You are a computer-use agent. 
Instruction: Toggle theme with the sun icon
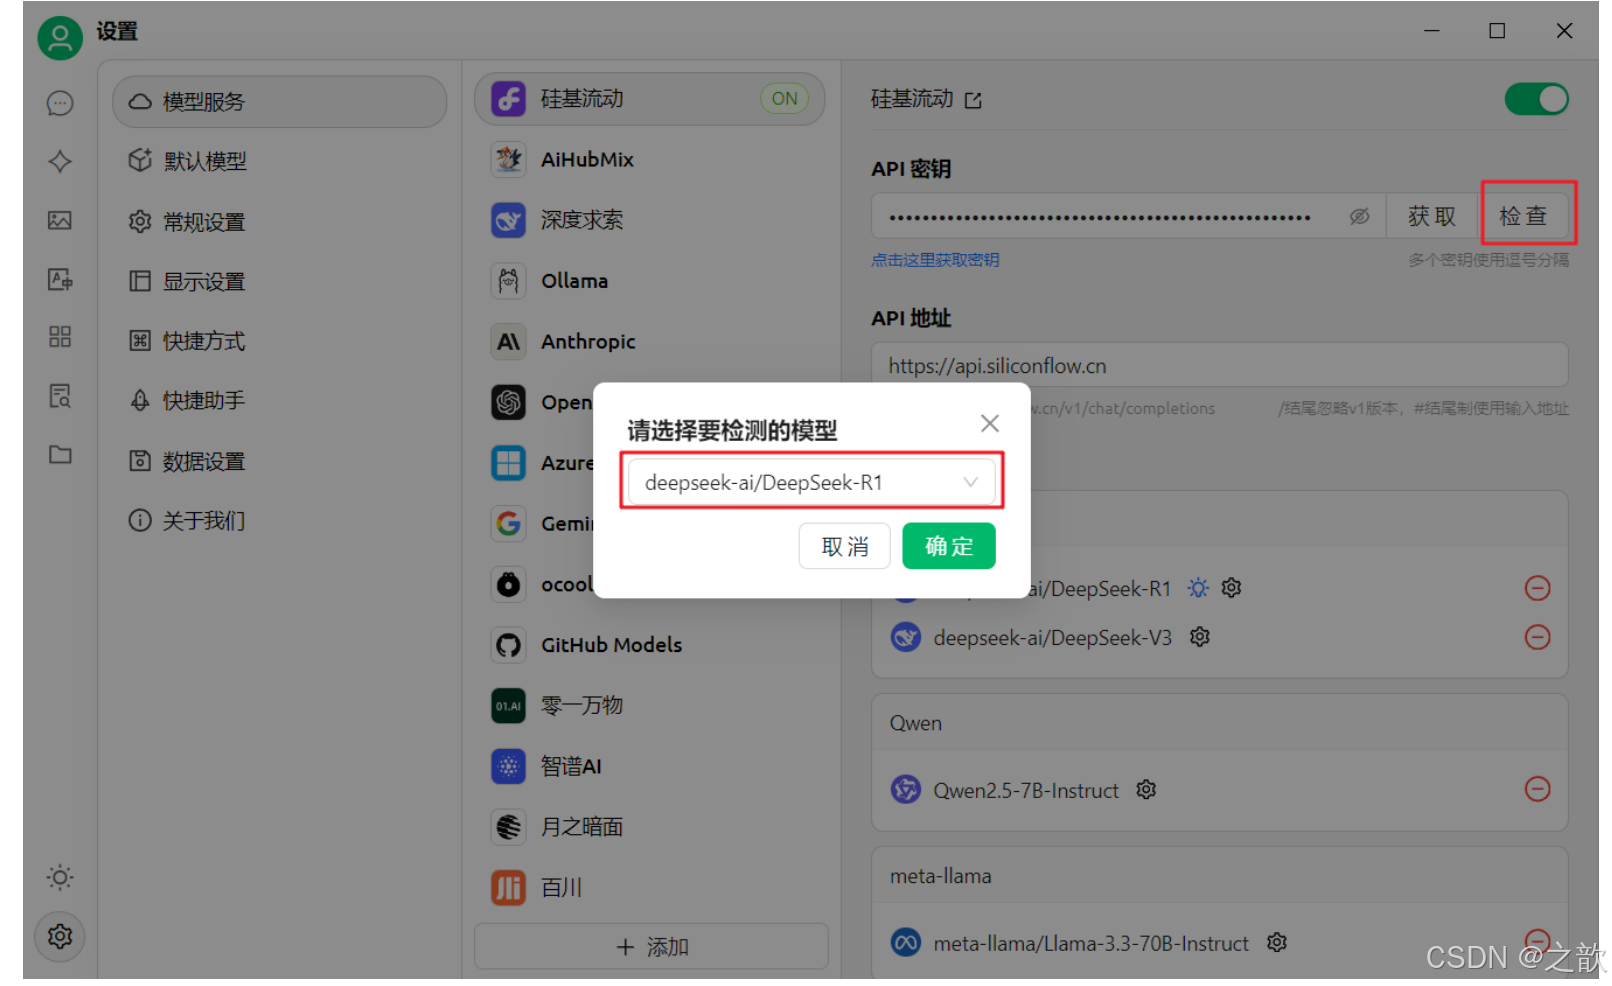click(60, 877)
